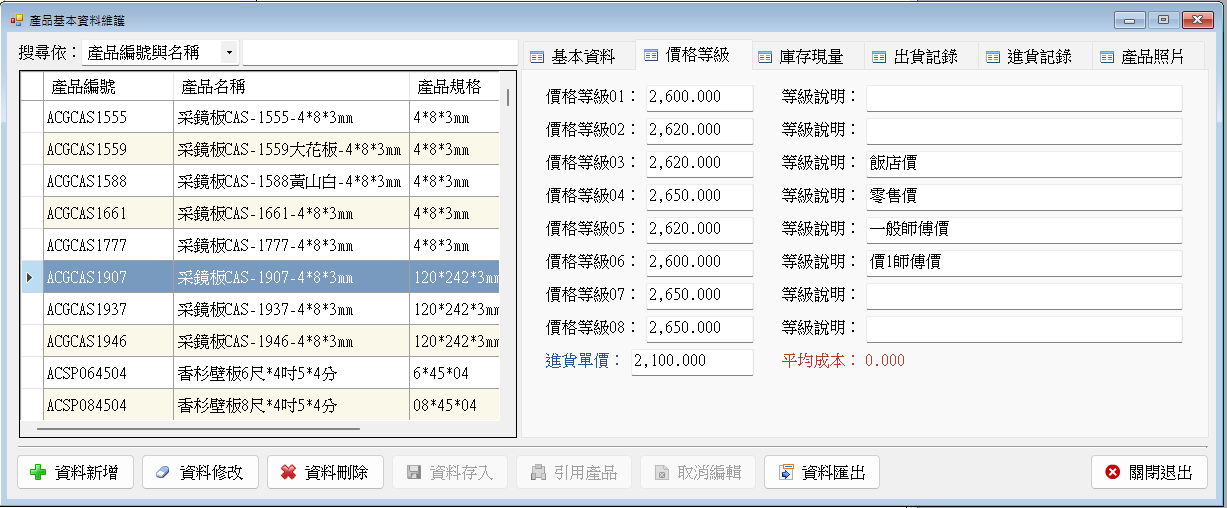This screenshot has height=508, width=1227.
Task: Click the red circle icon on 關閉退出
Action: click(x=1112, y=473)
